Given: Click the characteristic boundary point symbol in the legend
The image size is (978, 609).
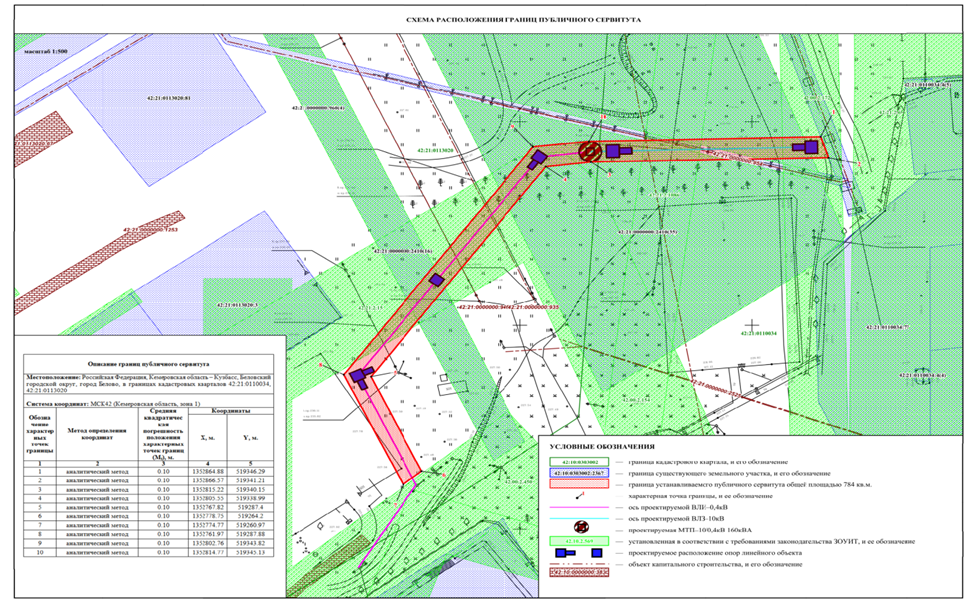Looking at the screenshot, I should (576, 494).
